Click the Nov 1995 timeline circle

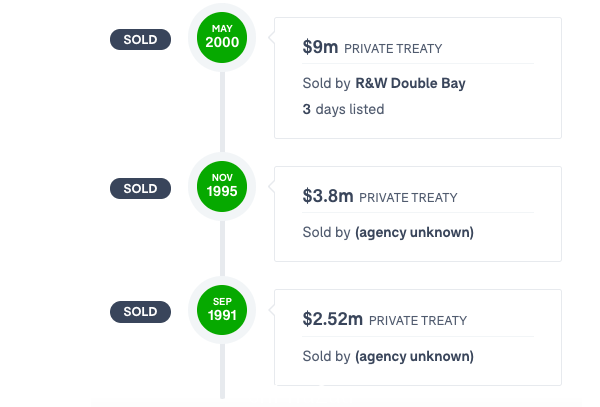click(222, 187)
